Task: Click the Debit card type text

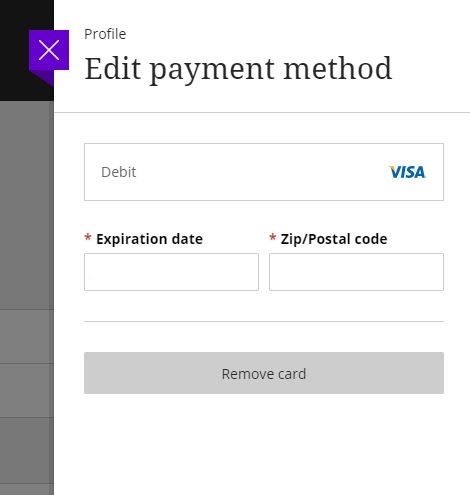Action: pyautogui.click(x=118, y=172)
